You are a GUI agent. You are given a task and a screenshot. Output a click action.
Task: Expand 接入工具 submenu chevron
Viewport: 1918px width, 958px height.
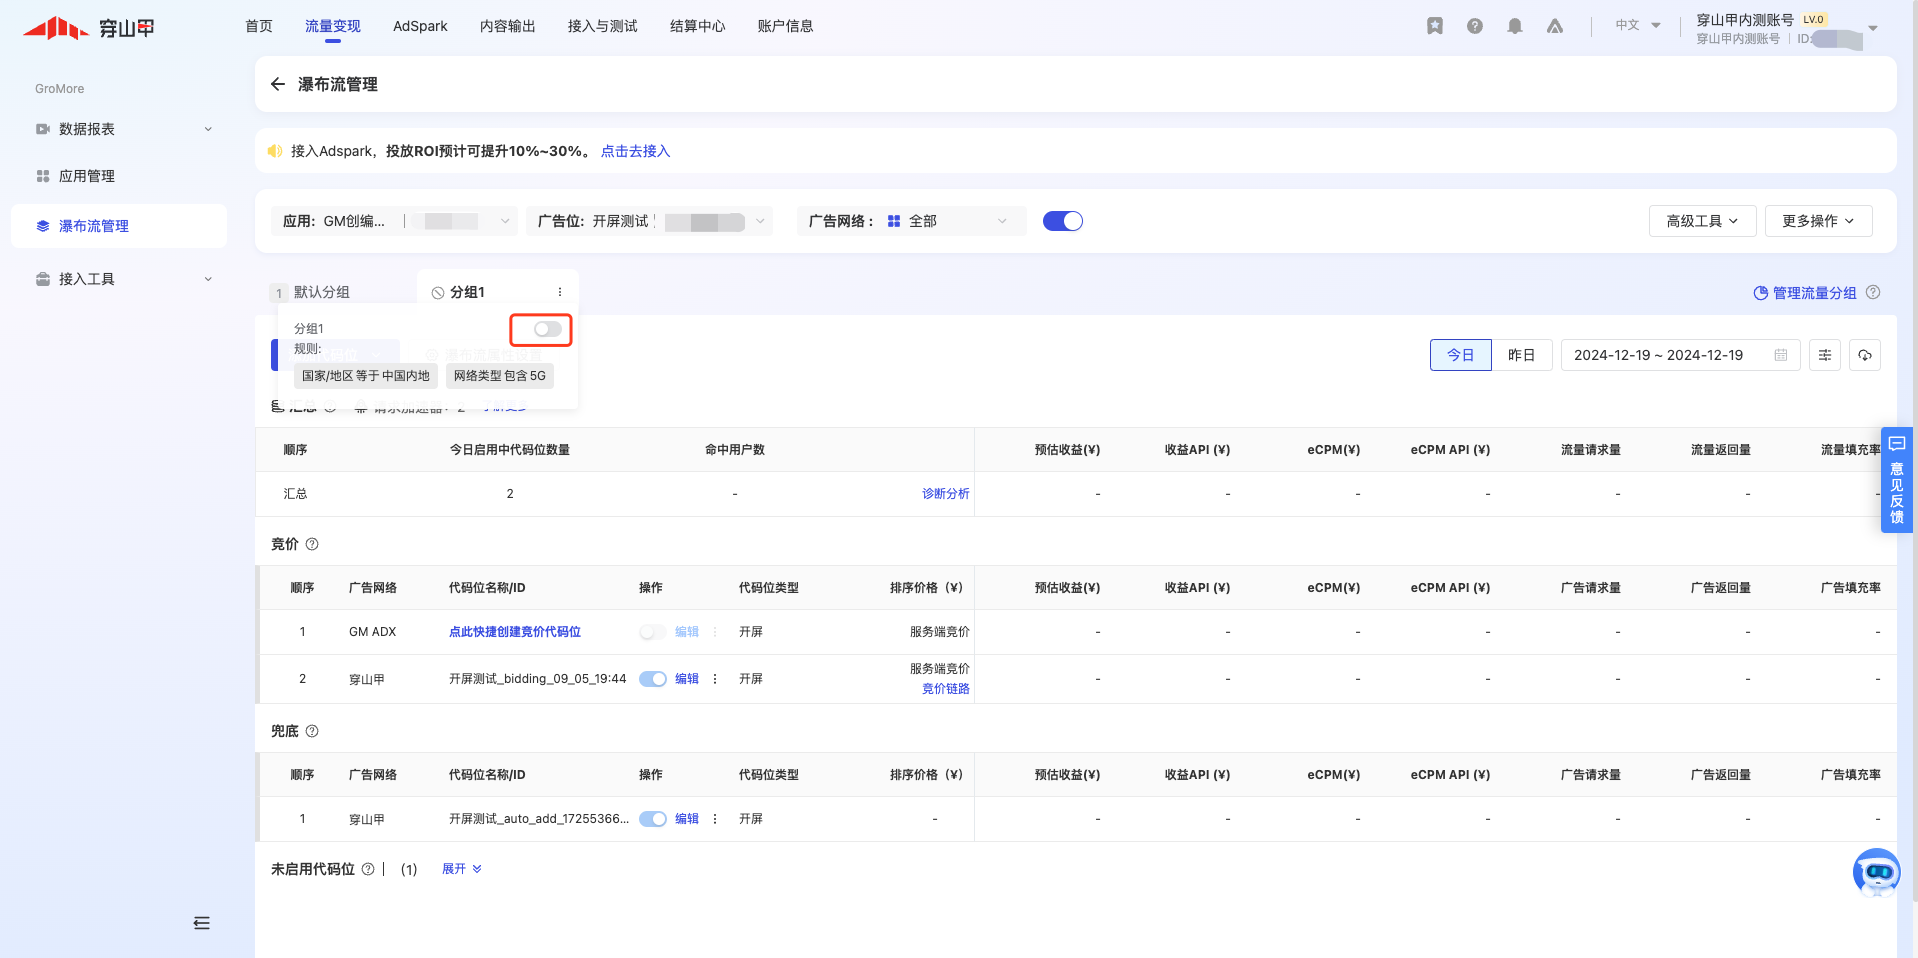coord(208,279)
